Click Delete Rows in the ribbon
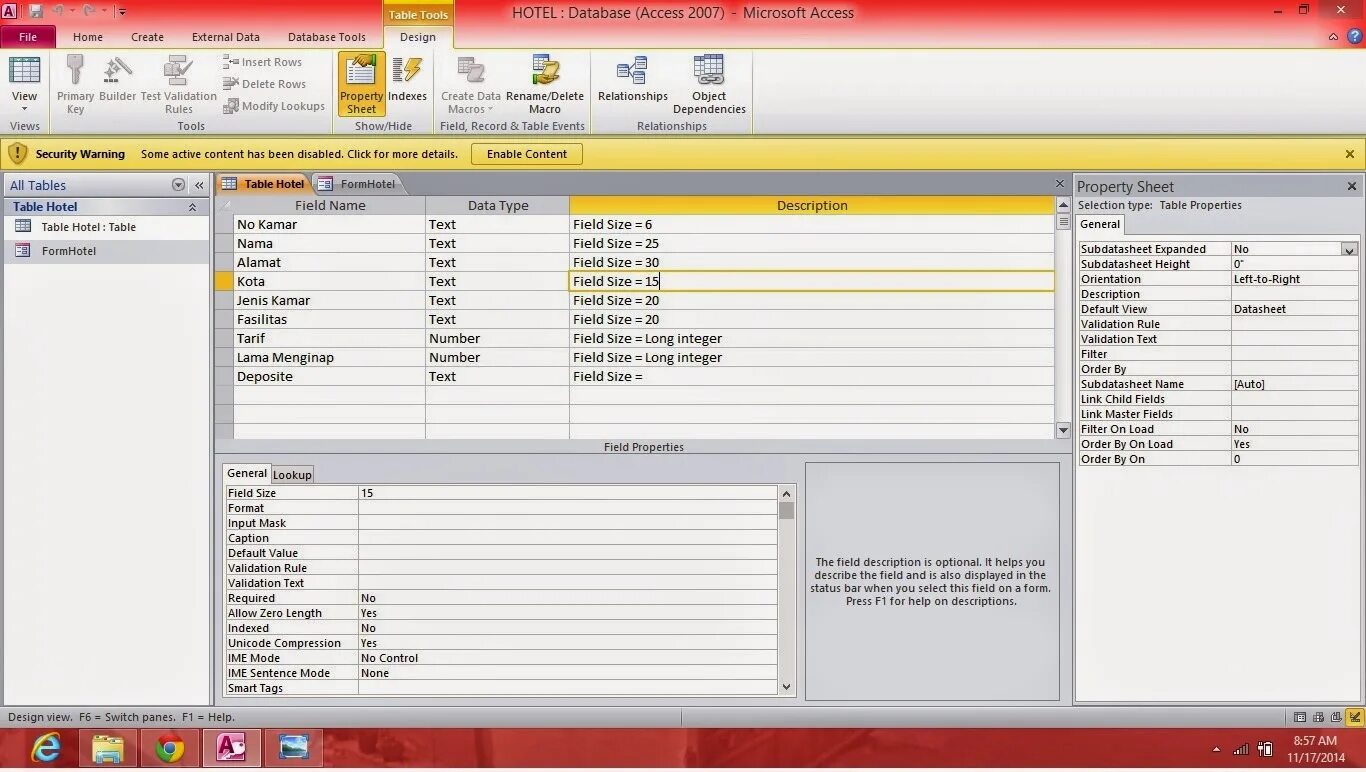The width and height of the screenshot is (1366, 772). pyautogui.click(x=265, y=84)
